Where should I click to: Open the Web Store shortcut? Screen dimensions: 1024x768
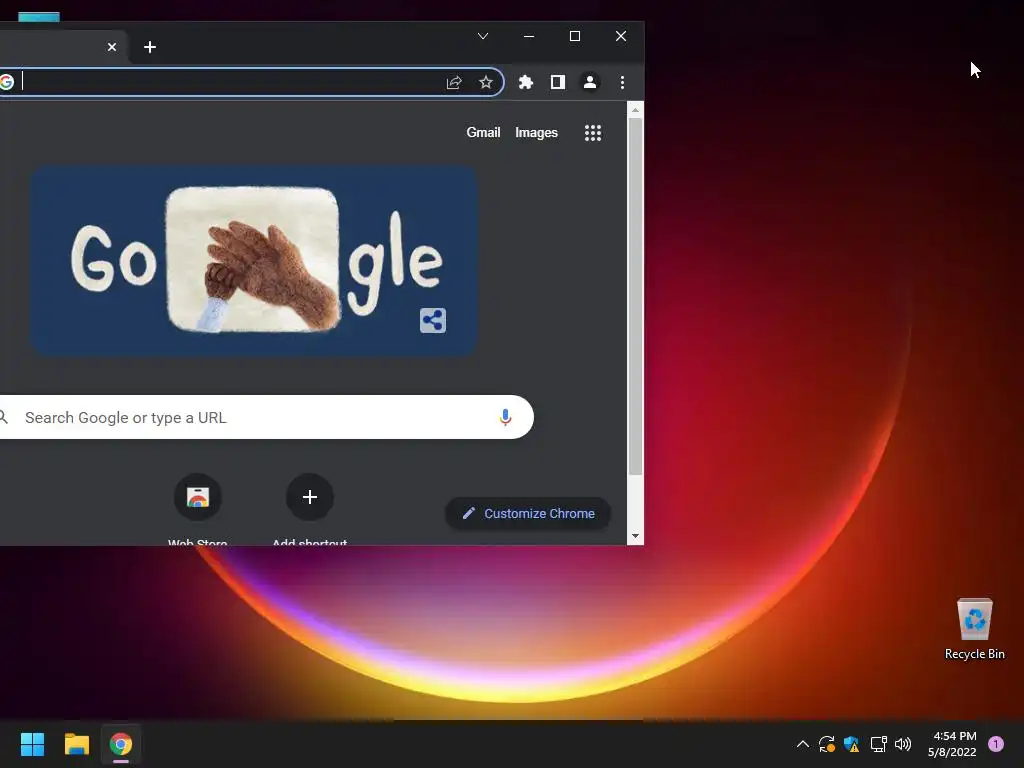pyautogui.click(x=198, y=498)
